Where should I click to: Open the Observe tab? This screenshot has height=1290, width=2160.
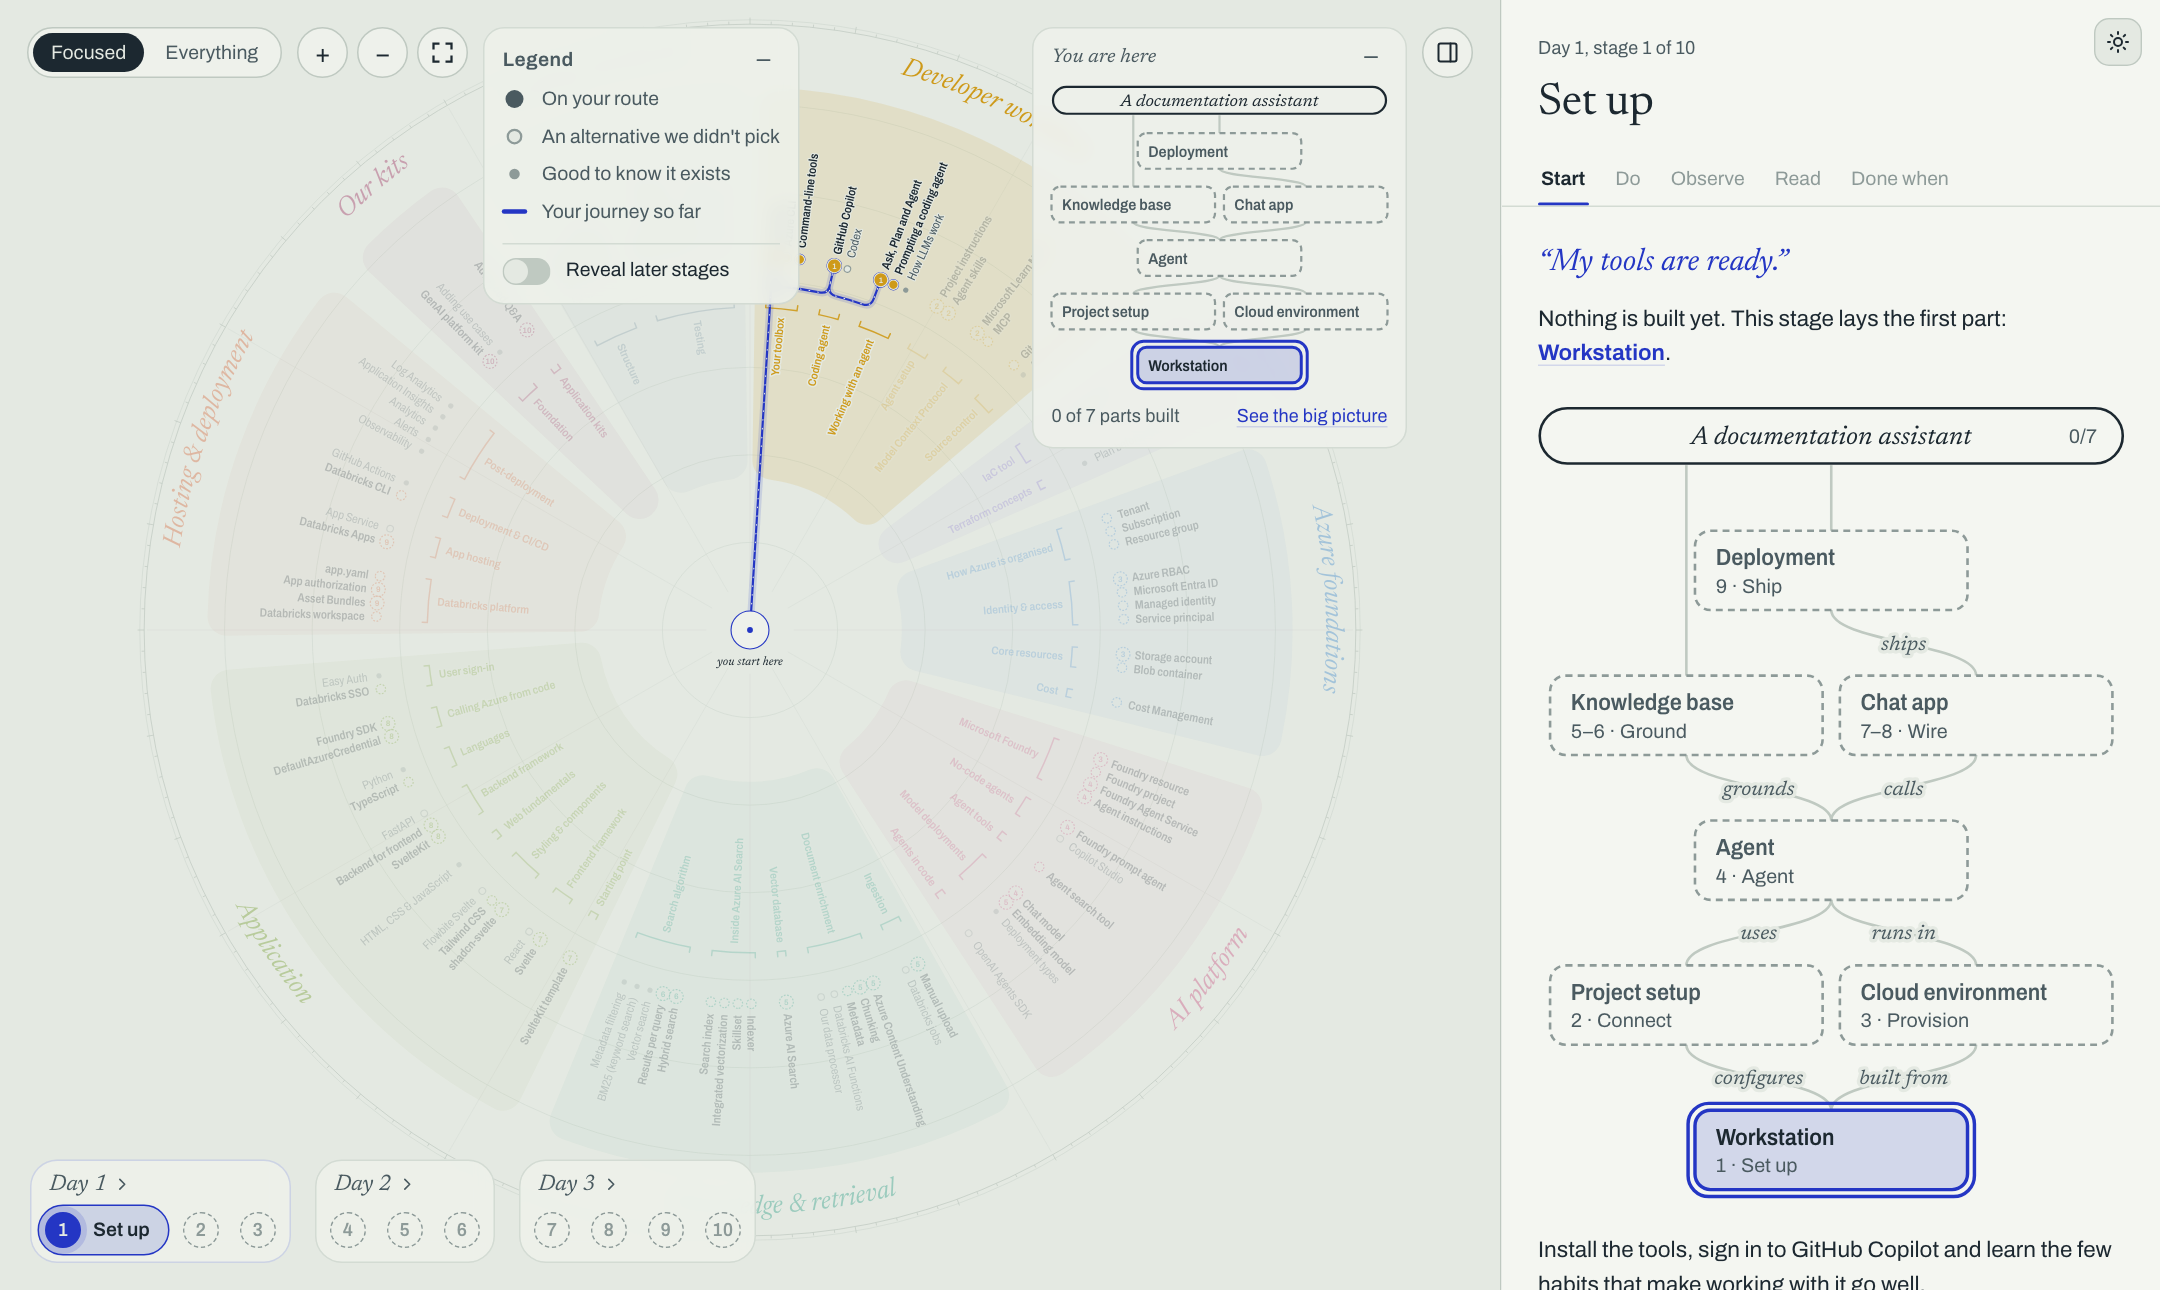click(x=1707, y=179)
